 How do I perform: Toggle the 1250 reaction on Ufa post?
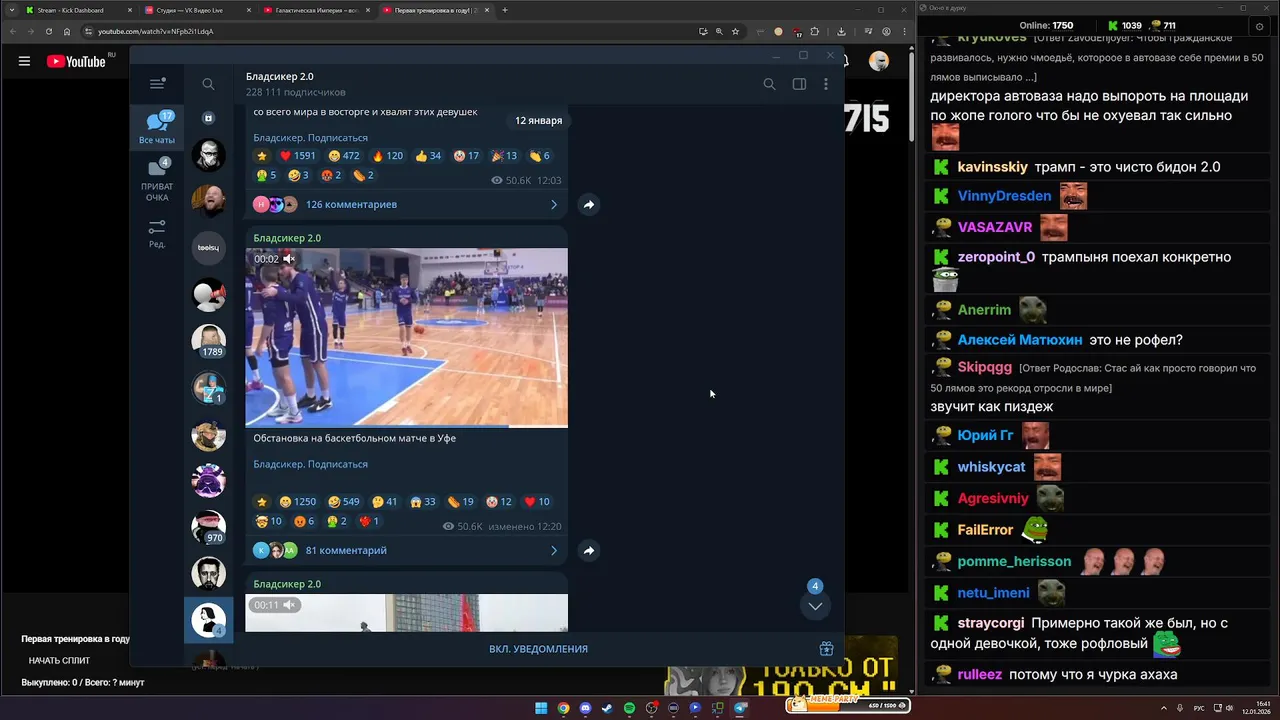pyautogui.click(x=298, y=502)
